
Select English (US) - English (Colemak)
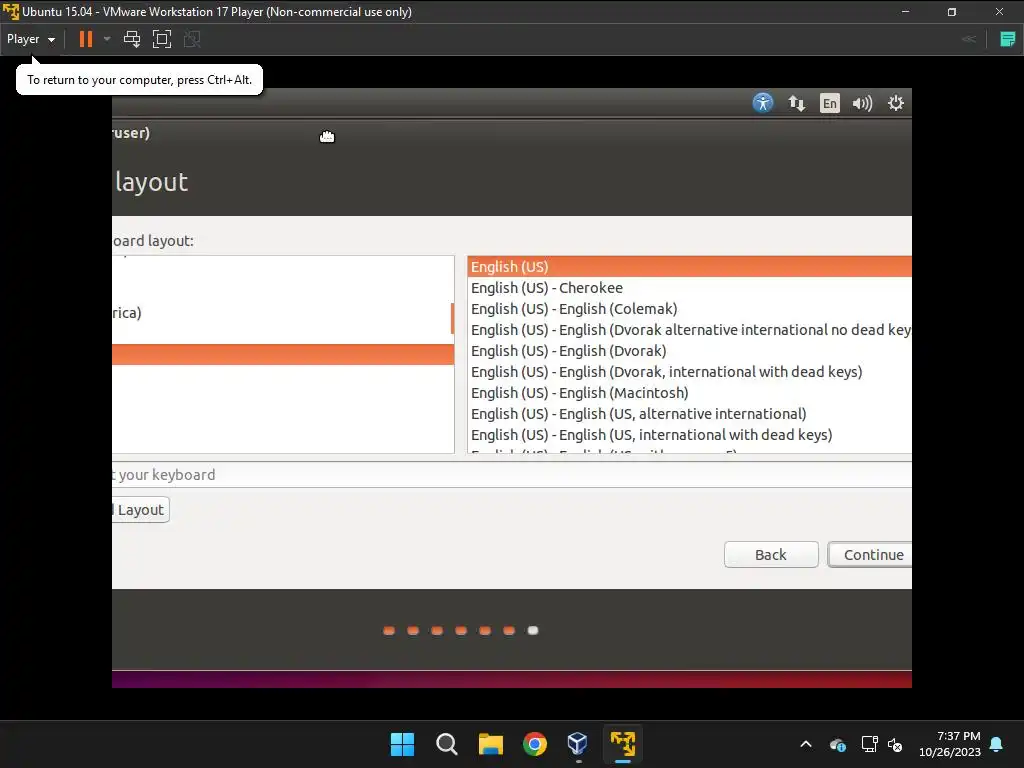690,309
